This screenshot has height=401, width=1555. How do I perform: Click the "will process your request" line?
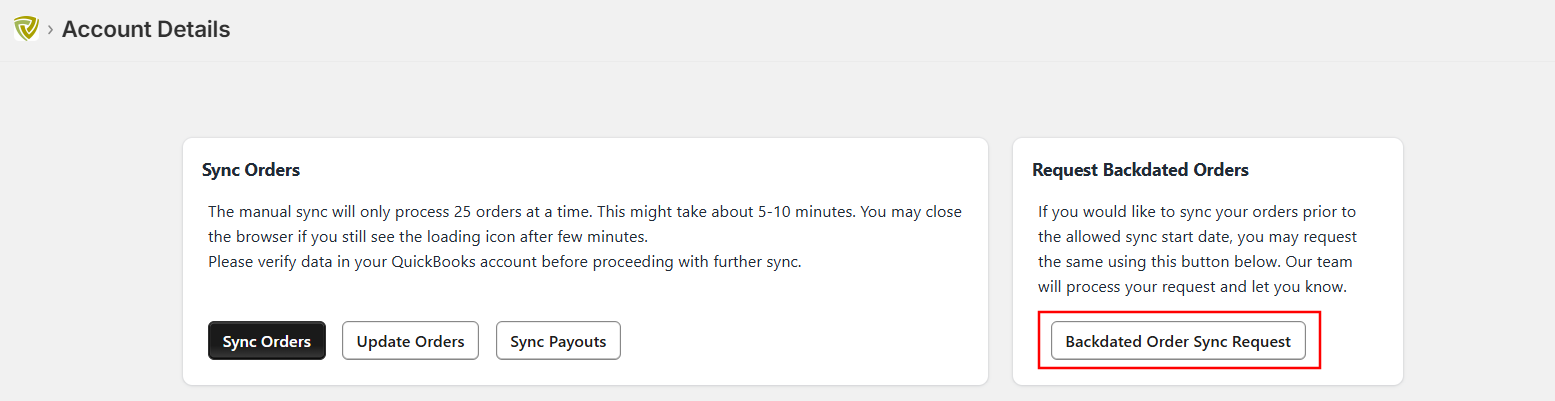1193,287
